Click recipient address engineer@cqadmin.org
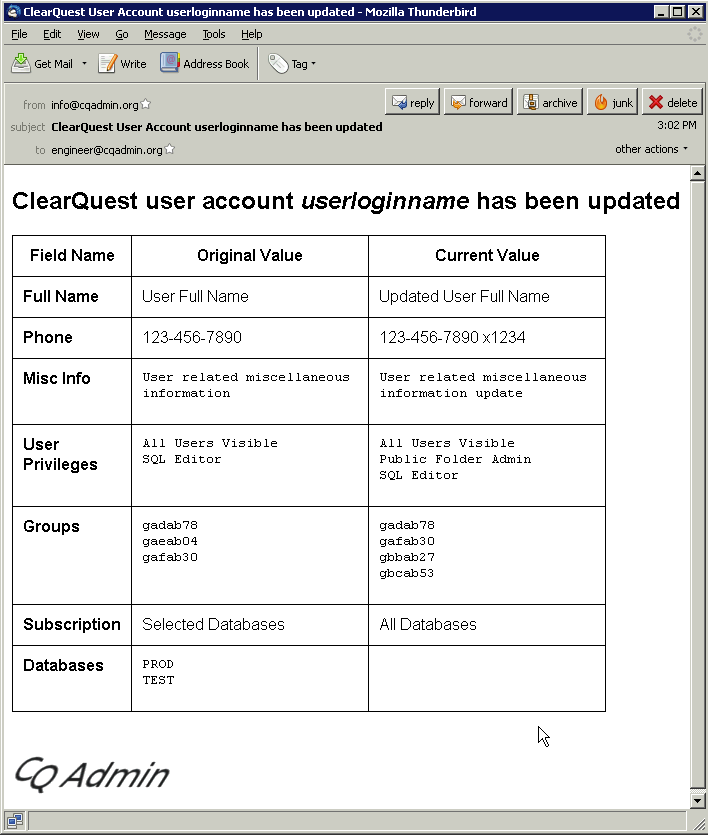The width and height of the screenshot is (708, 835). (x=106, y=150)
